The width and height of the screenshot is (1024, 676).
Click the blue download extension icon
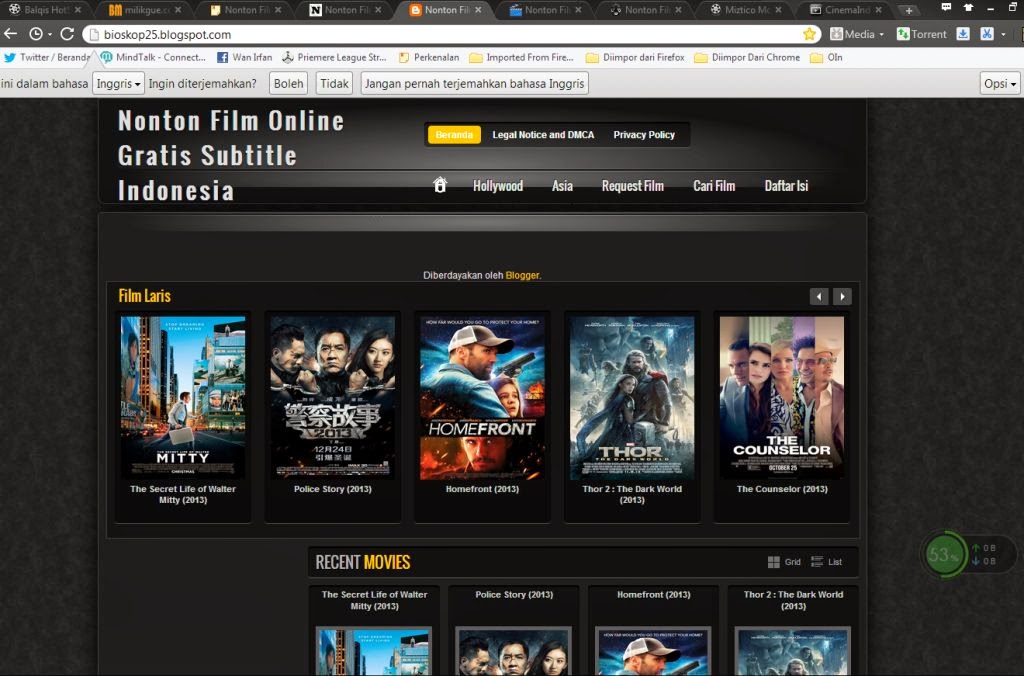(x=963, y=34)
